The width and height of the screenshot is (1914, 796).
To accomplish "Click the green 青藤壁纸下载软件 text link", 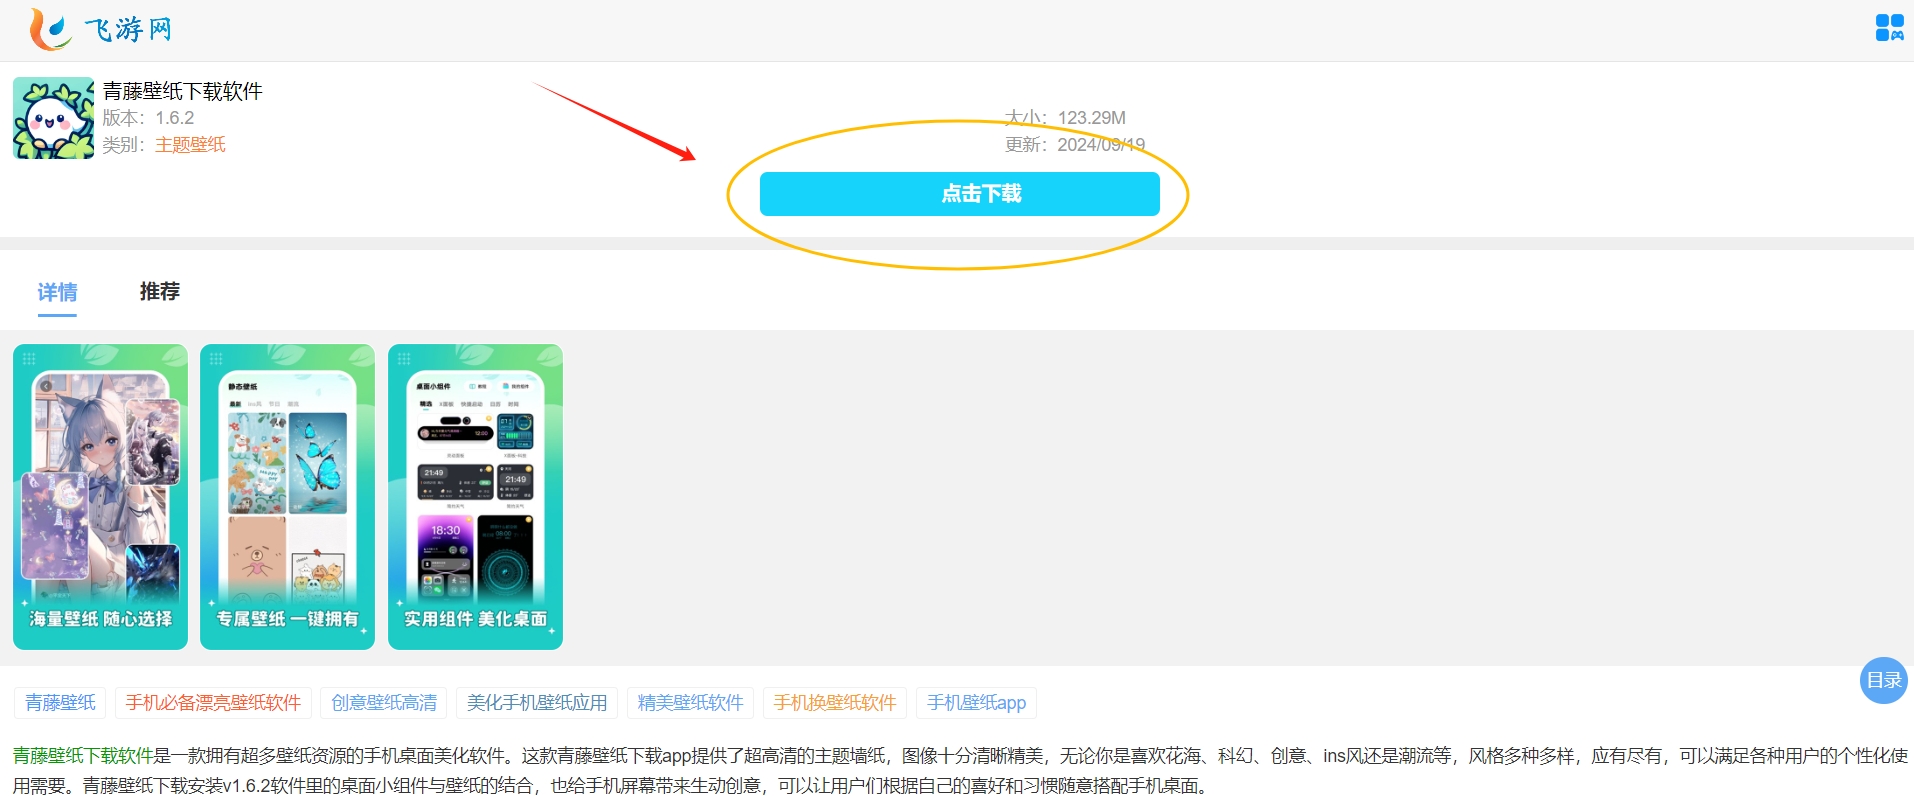I will click(83, 756).
